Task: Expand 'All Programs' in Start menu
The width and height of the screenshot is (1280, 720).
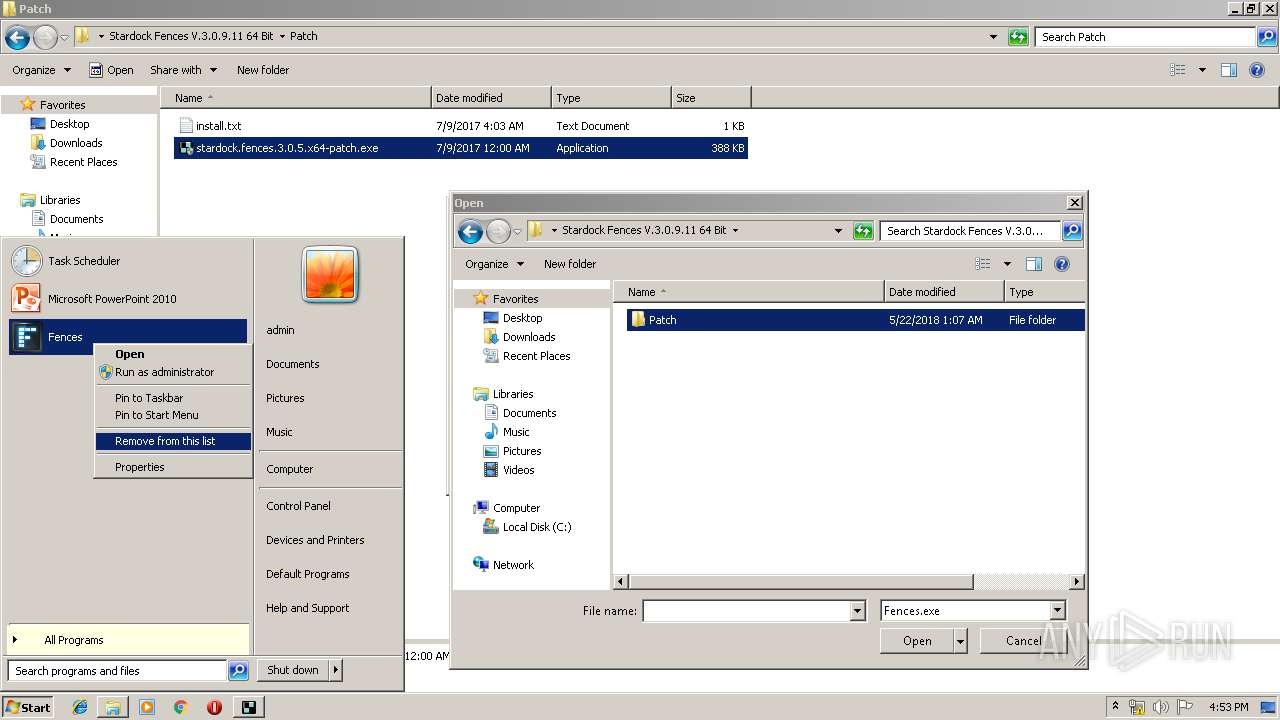Action: pos(127,640)
